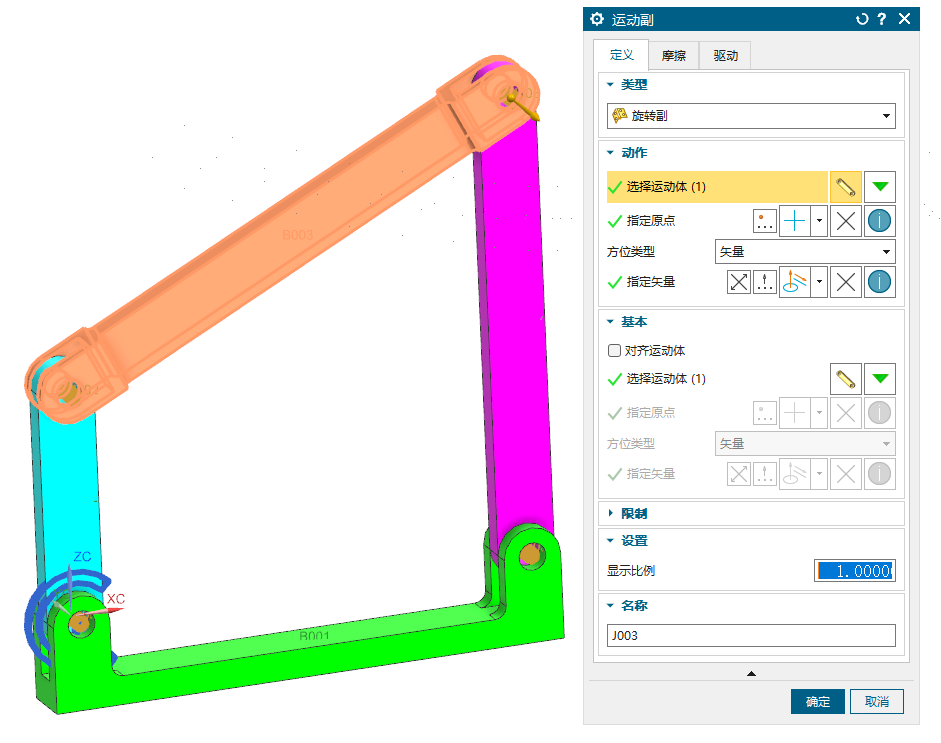Click the reverse direction icon for 指定矢量
The height and width of the screenshot is (743, 941).
coord(739,282)
